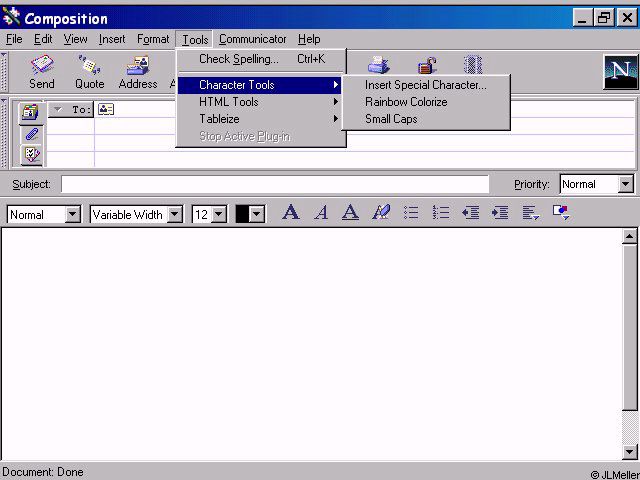
Task: Click the larger font size A icon
Action: [291, 213]
